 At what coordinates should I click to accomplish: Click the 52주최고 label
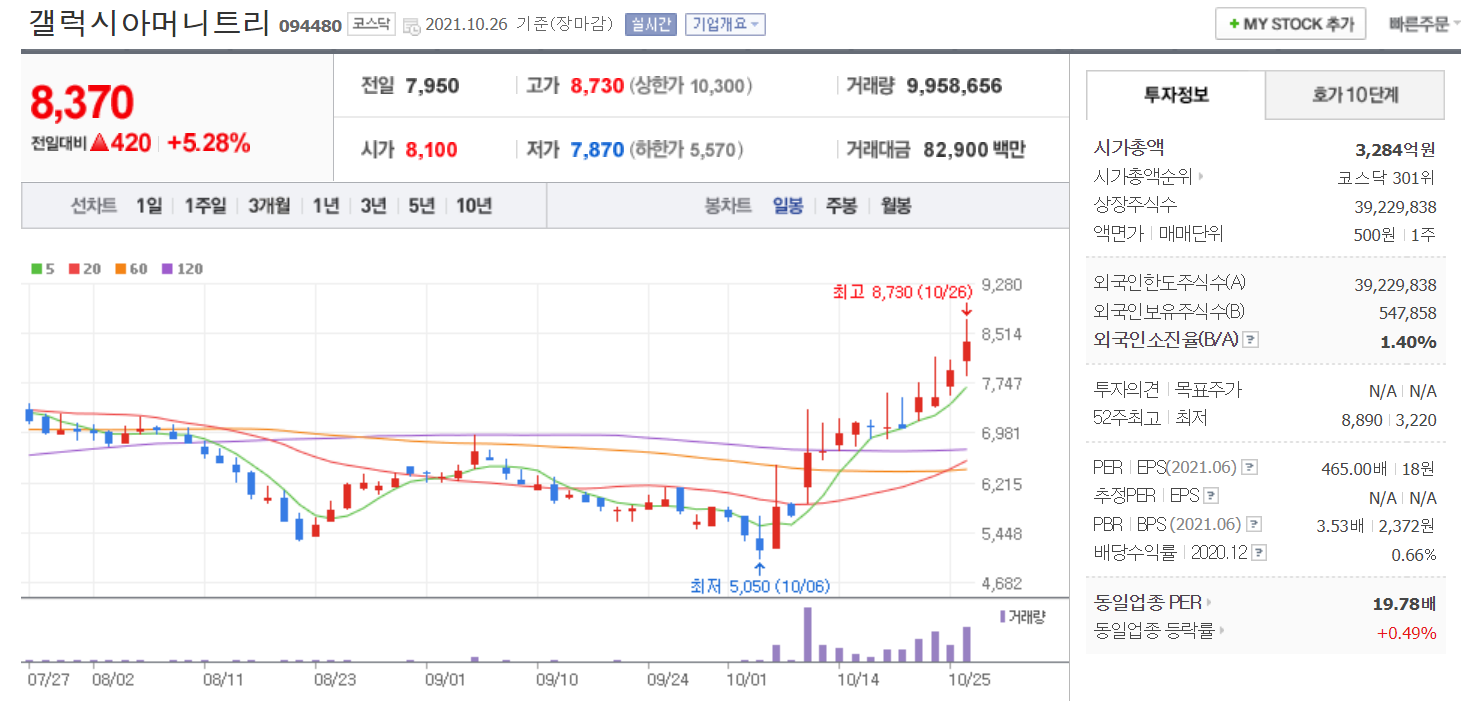click(x=1127, y=418)
